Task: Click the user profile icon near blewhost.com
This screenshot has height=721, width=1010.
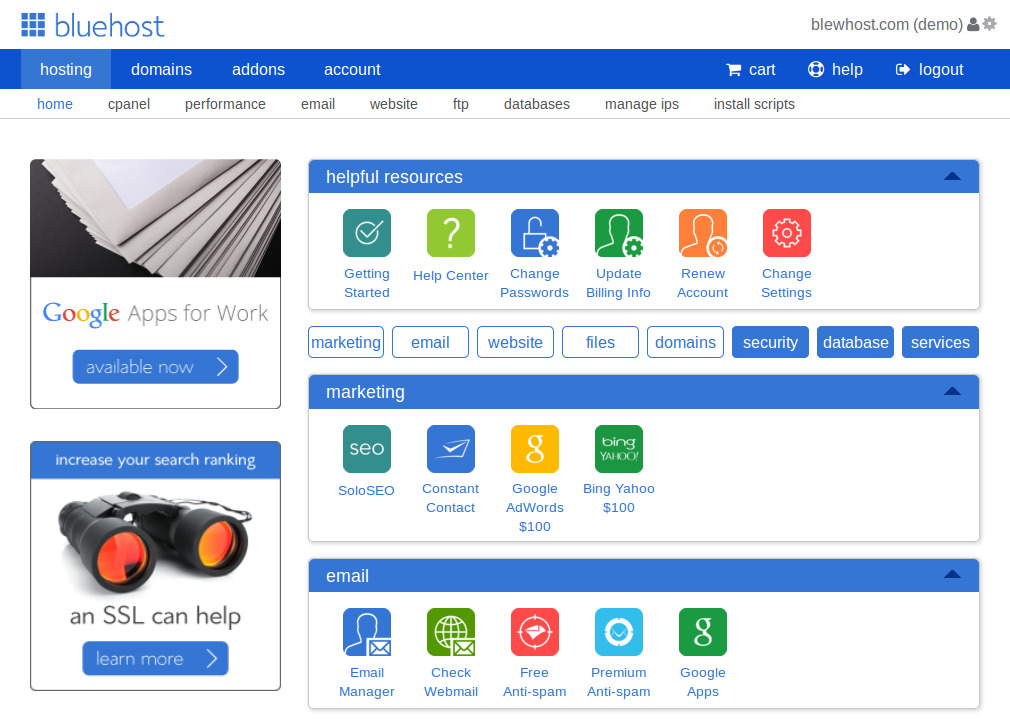Action: [x=973, y=24]
